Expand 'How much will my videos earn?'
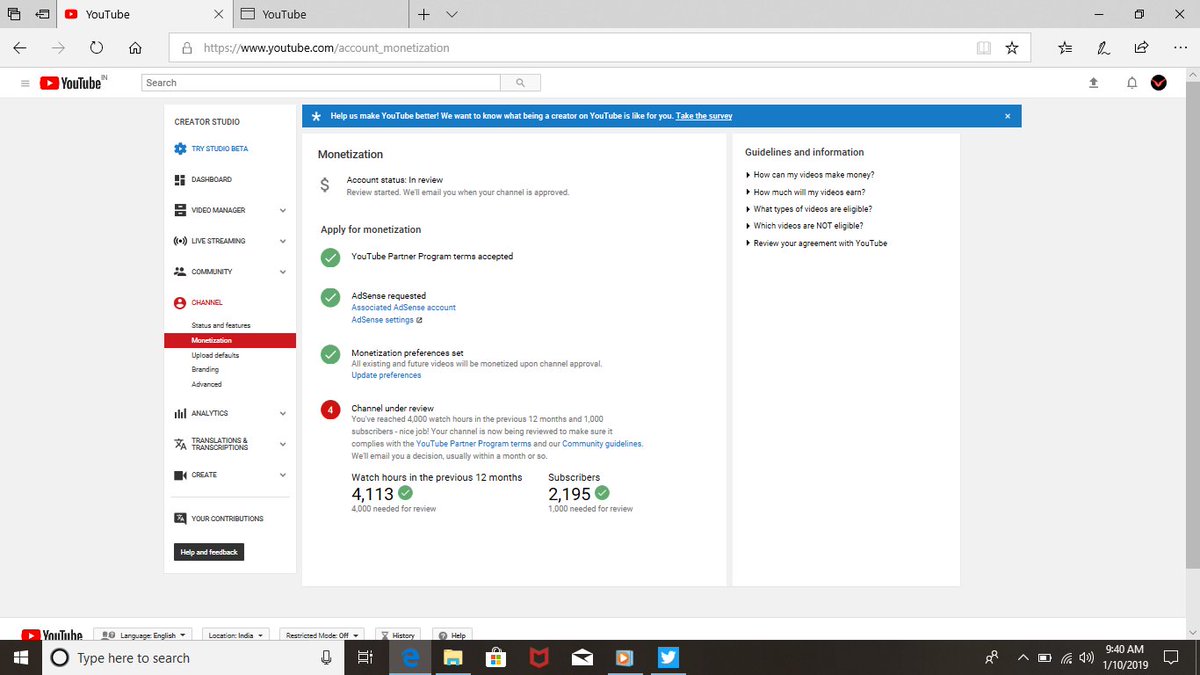The height and width of the screenshot is (675, 1200). click(806, 192)
